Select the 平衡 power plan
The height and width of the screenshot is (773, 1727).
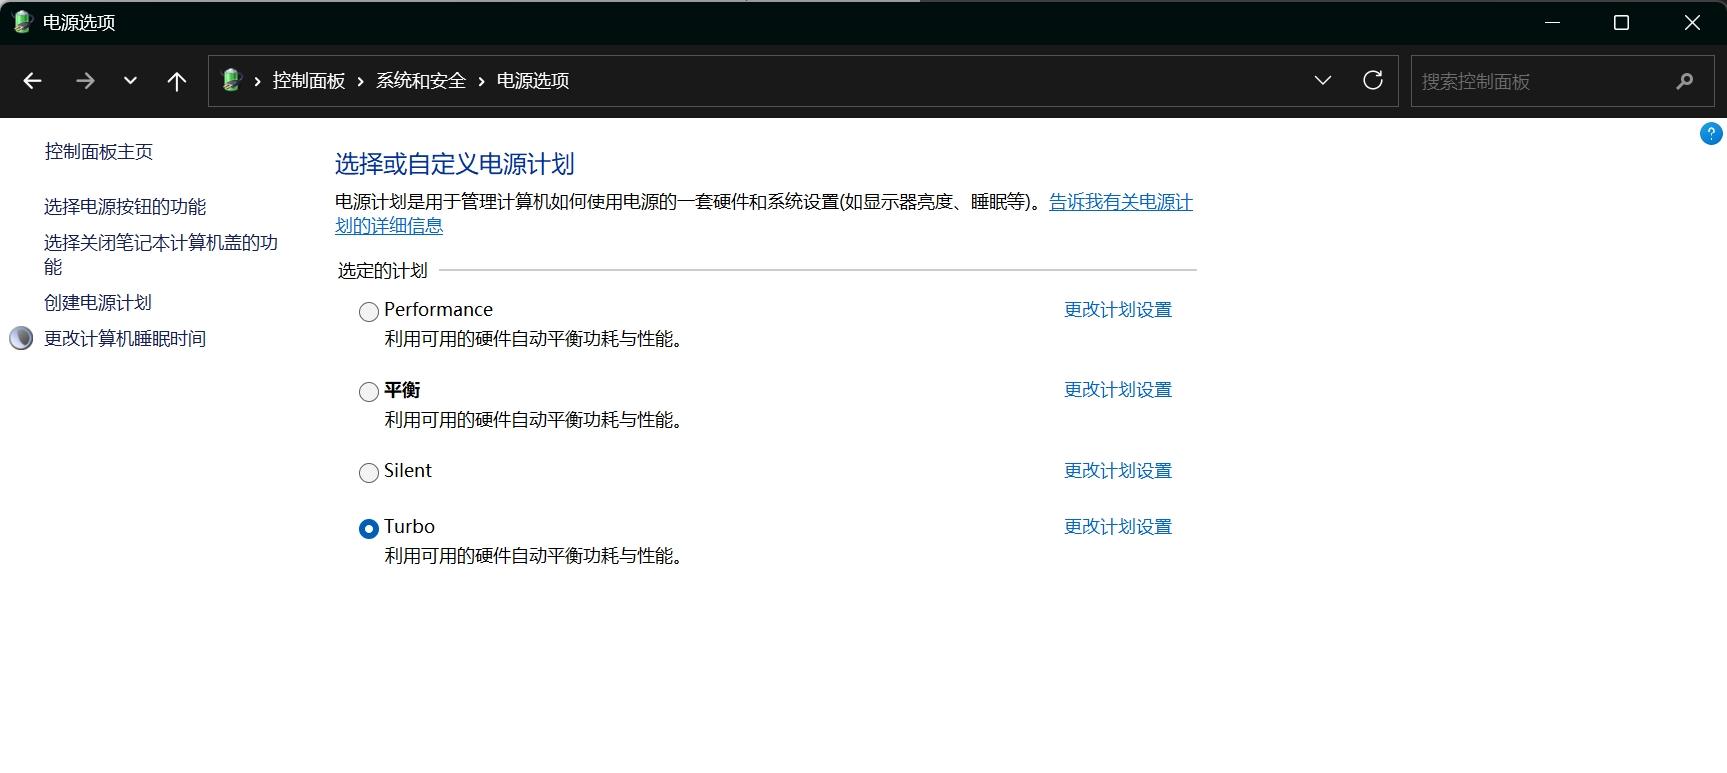point(369,392)
